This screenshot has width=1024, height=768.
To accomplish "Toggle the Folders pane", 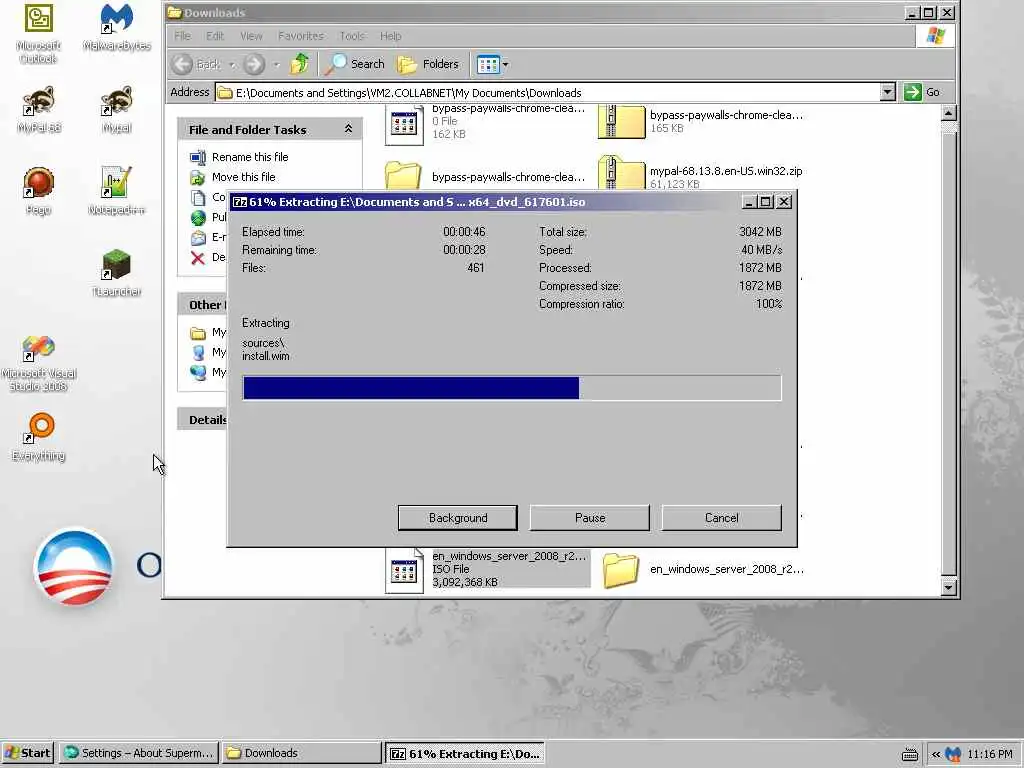I will pos(428,64).
